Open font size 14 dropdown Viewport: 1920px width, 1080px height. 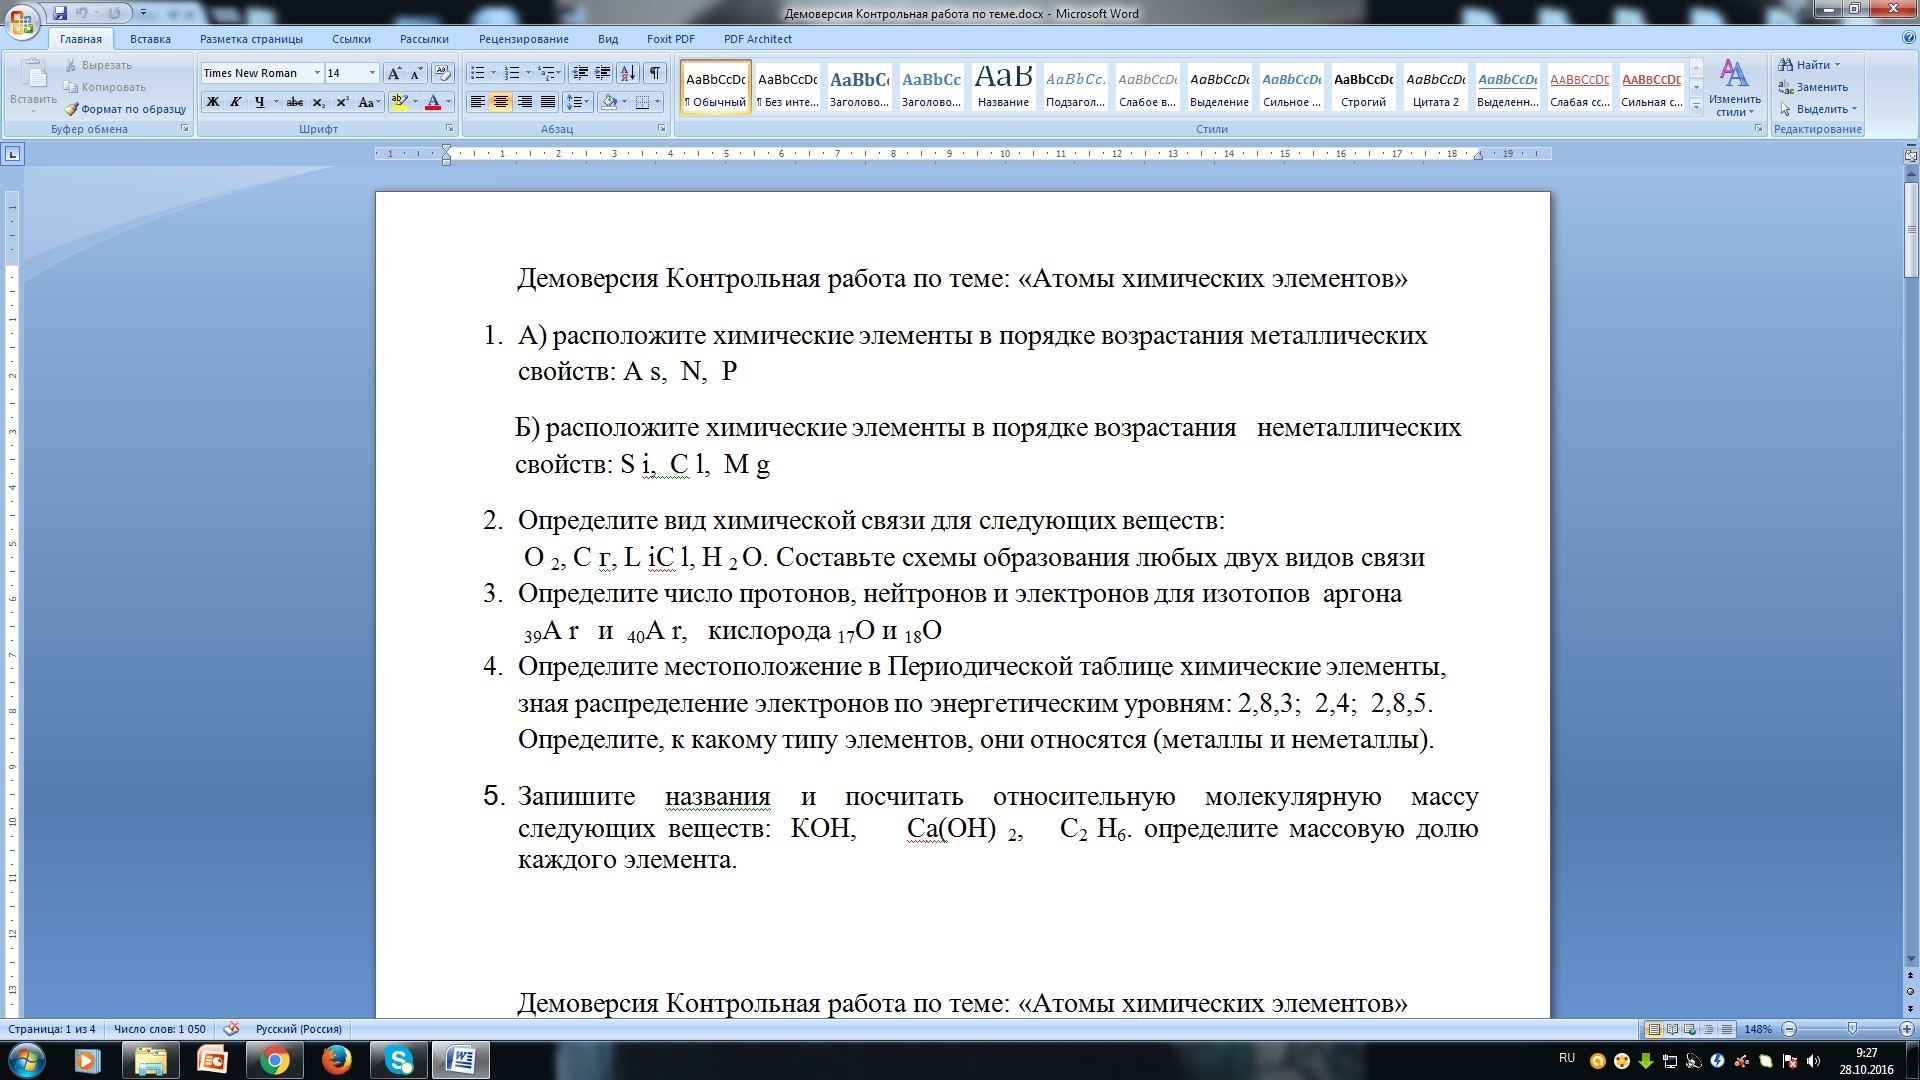(x=372, y=73)
